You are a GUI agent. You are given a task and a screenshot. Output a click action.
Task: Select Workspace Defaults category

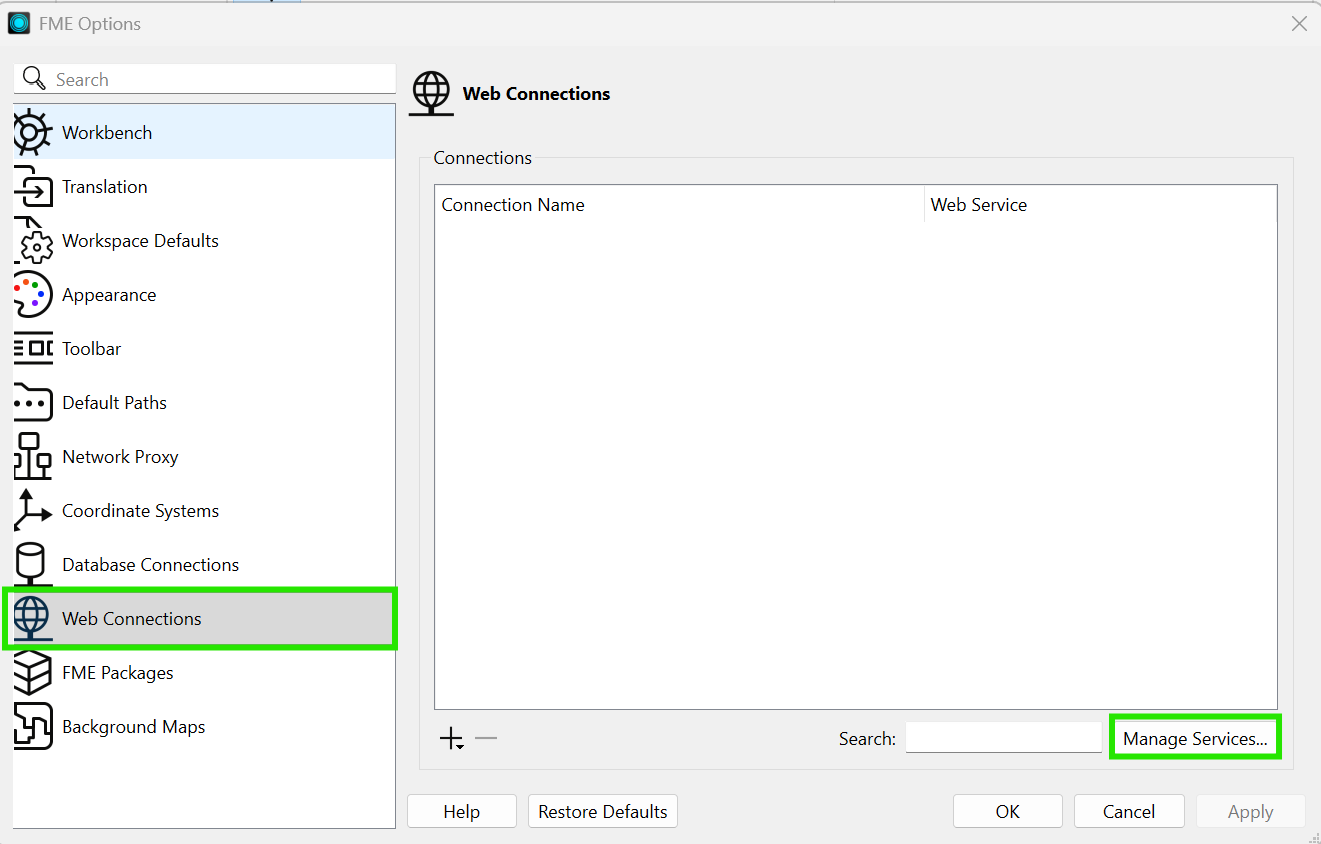pyautogui.click(x=204, y=240)
